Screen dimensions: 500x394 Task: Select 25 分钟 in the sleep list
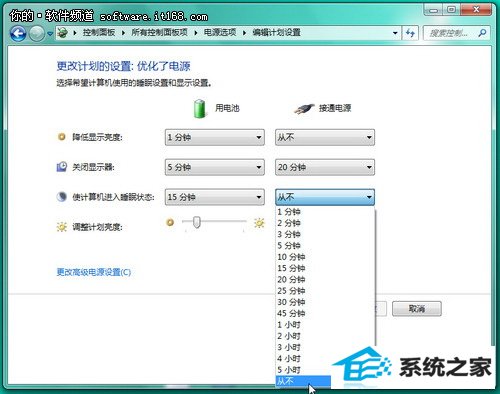coord(325,291)
